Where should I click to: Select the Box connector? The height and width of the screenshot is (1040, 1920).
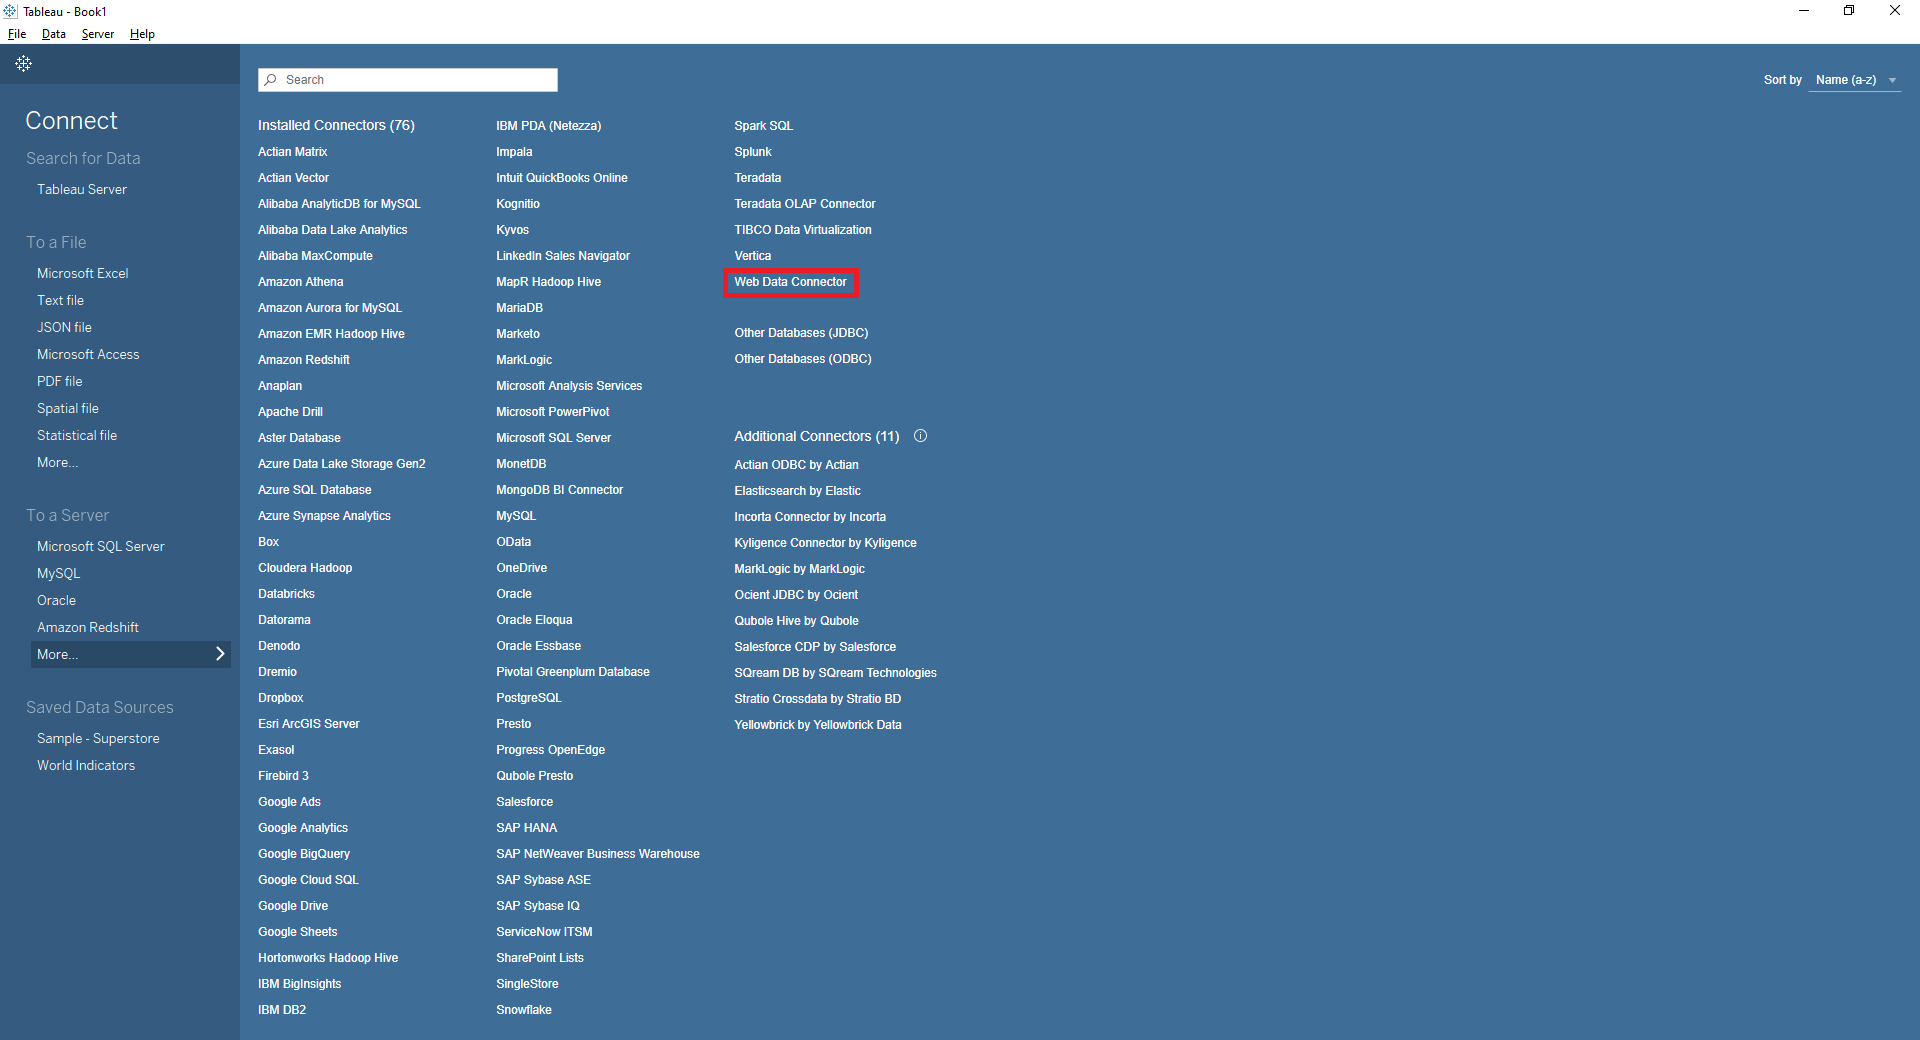click(x=269, y=542)
